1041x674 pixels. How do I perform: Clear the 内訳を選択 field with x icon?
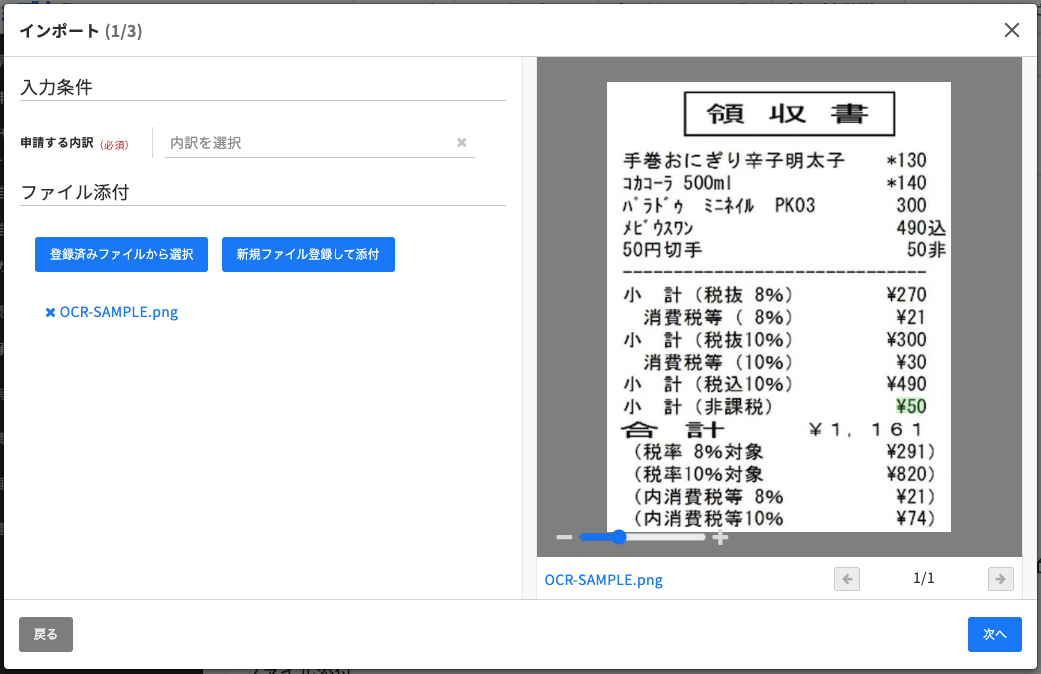coord(461,142)
